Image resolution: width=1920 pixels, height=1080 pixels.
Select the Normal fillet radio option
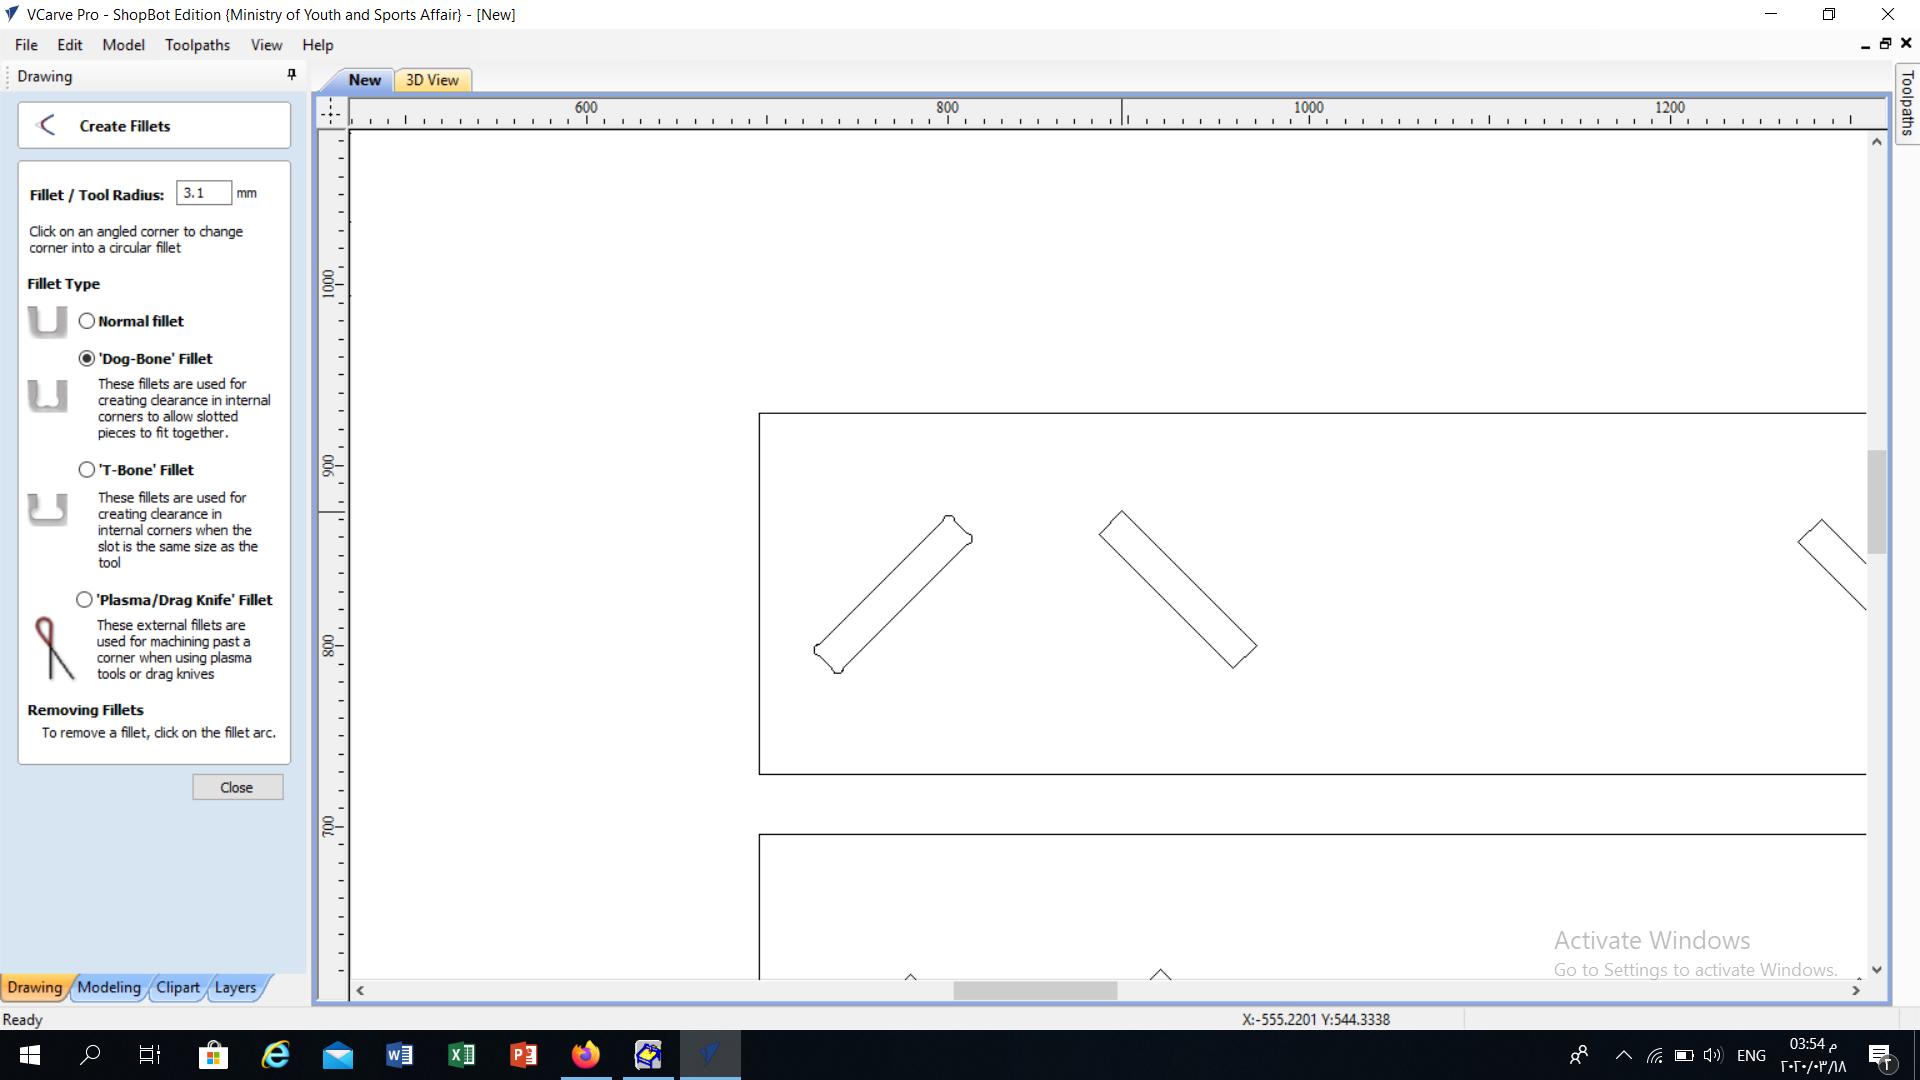[87, 321]
